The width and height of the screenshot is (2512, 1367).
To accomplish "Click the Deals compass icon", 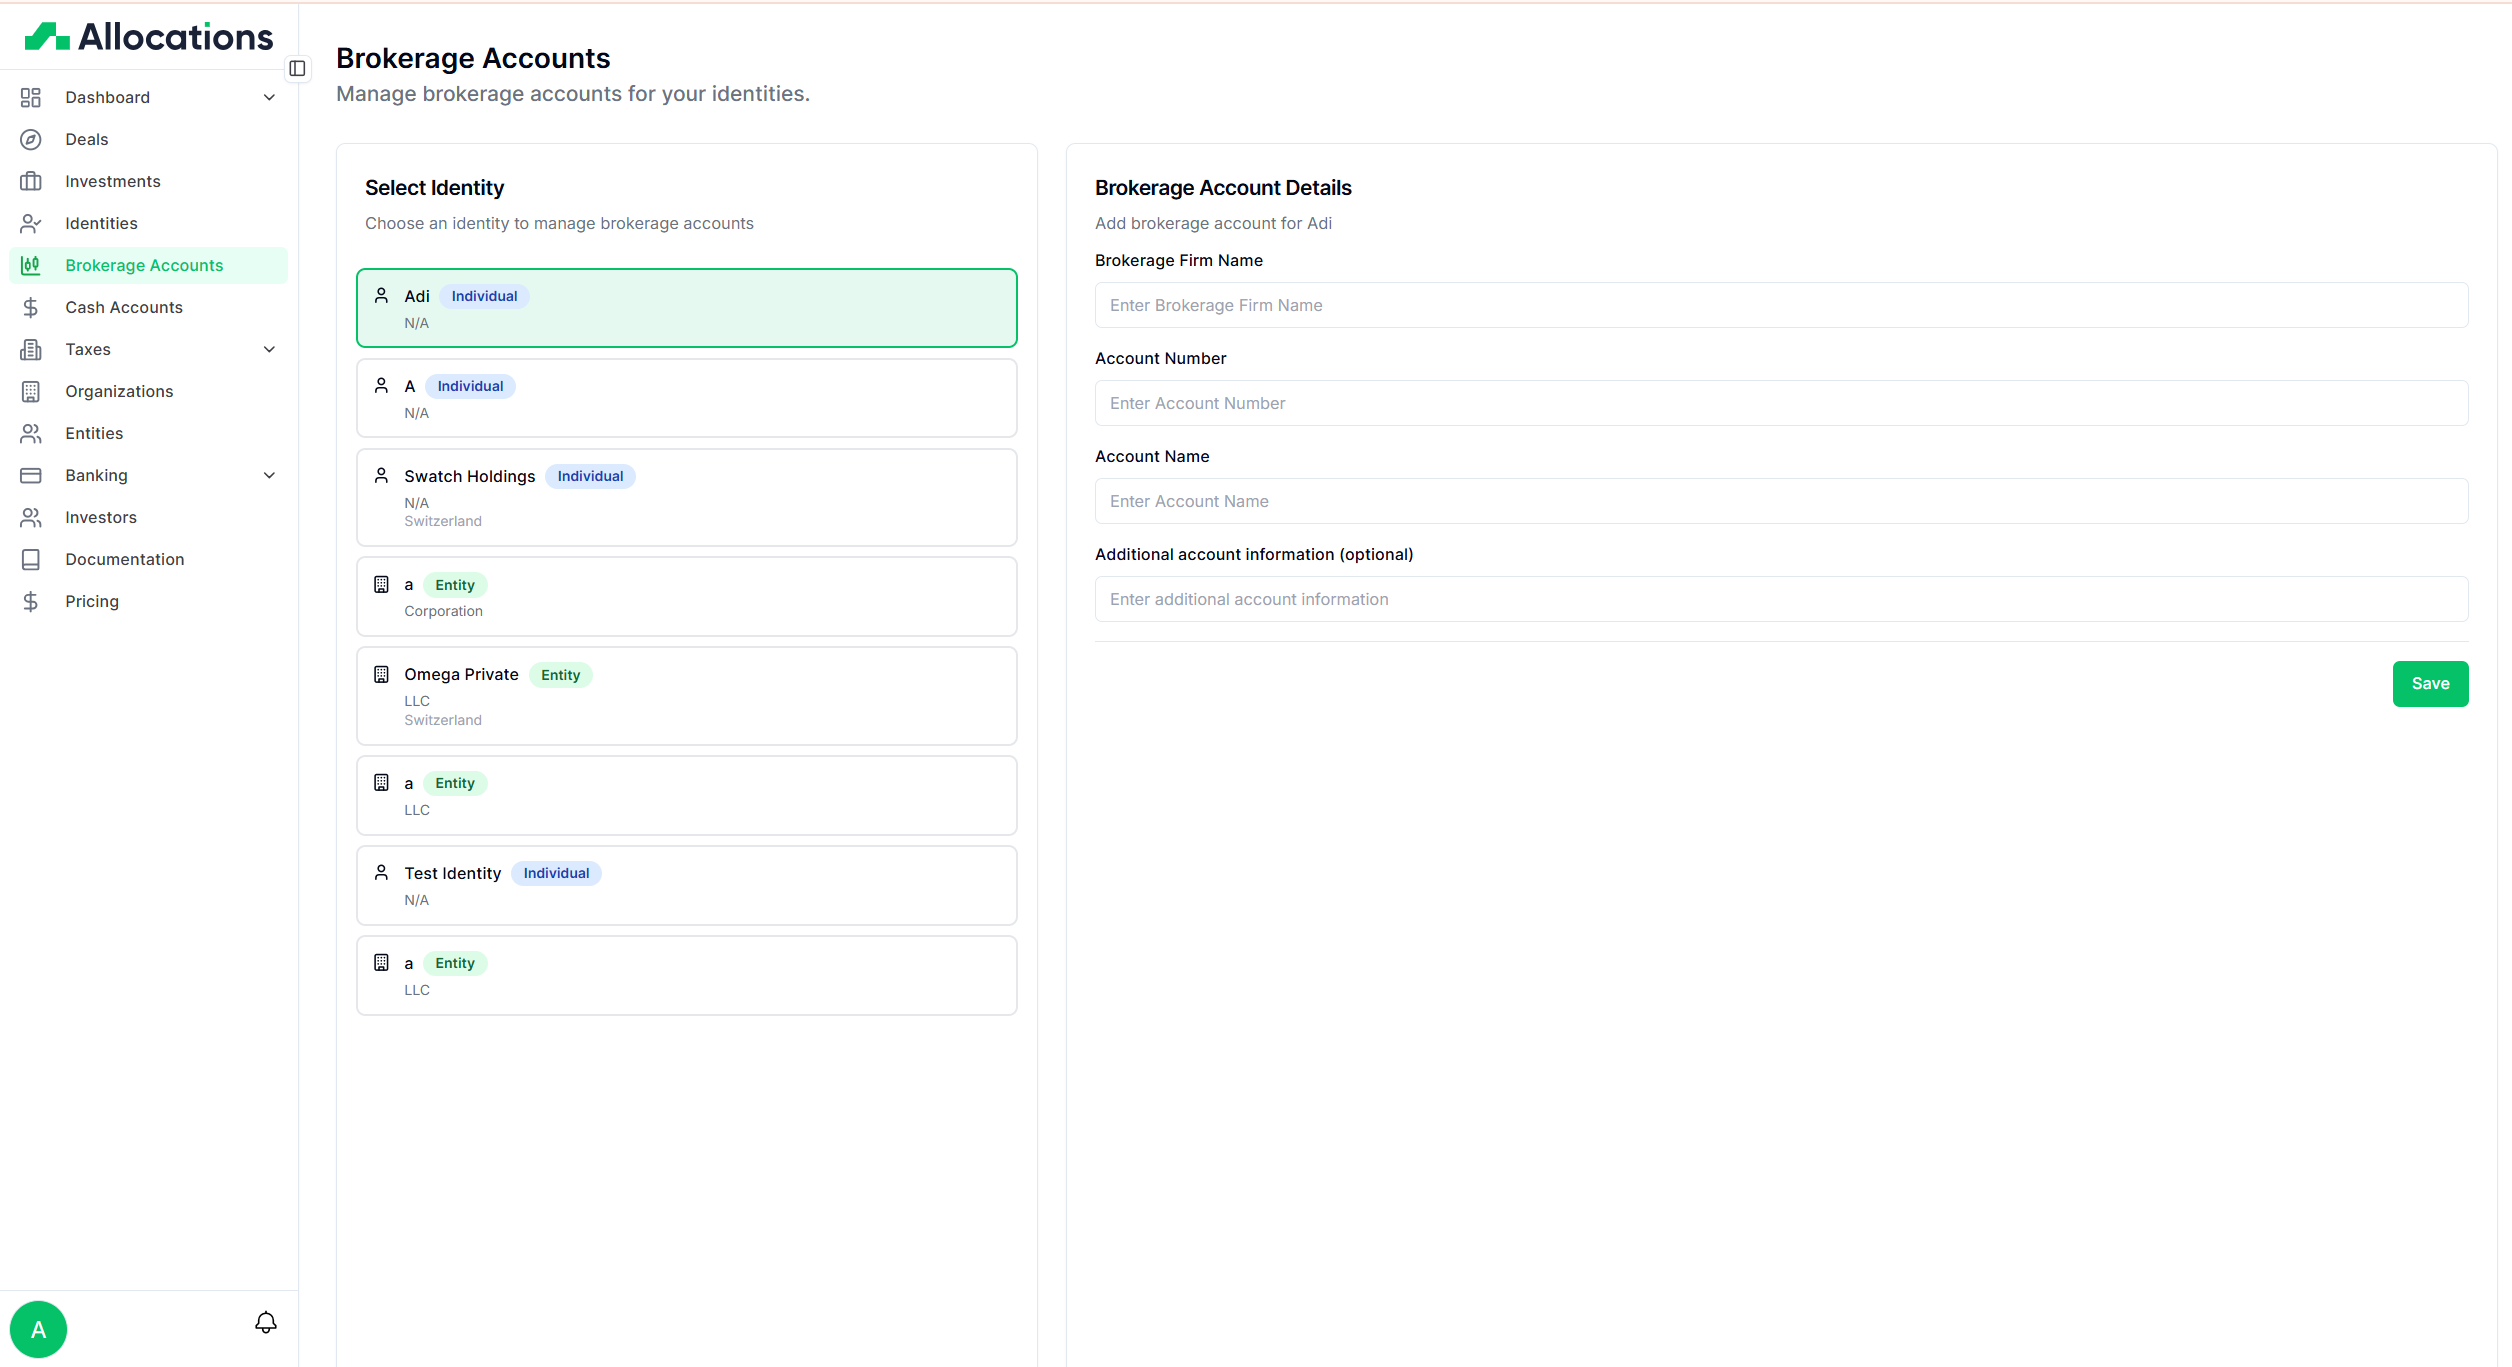I will click(x=31, y=139).
